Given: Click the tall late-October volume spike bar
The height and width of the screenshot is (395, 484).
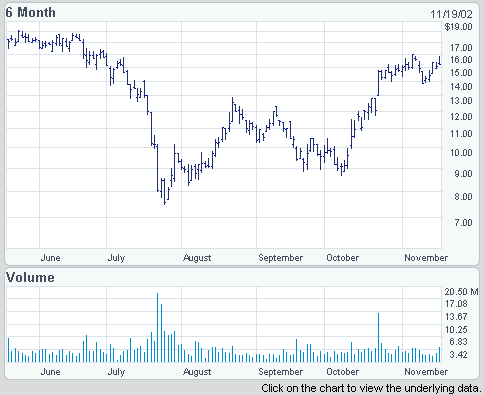Looking at the screenshot, I should click(378, 338).
